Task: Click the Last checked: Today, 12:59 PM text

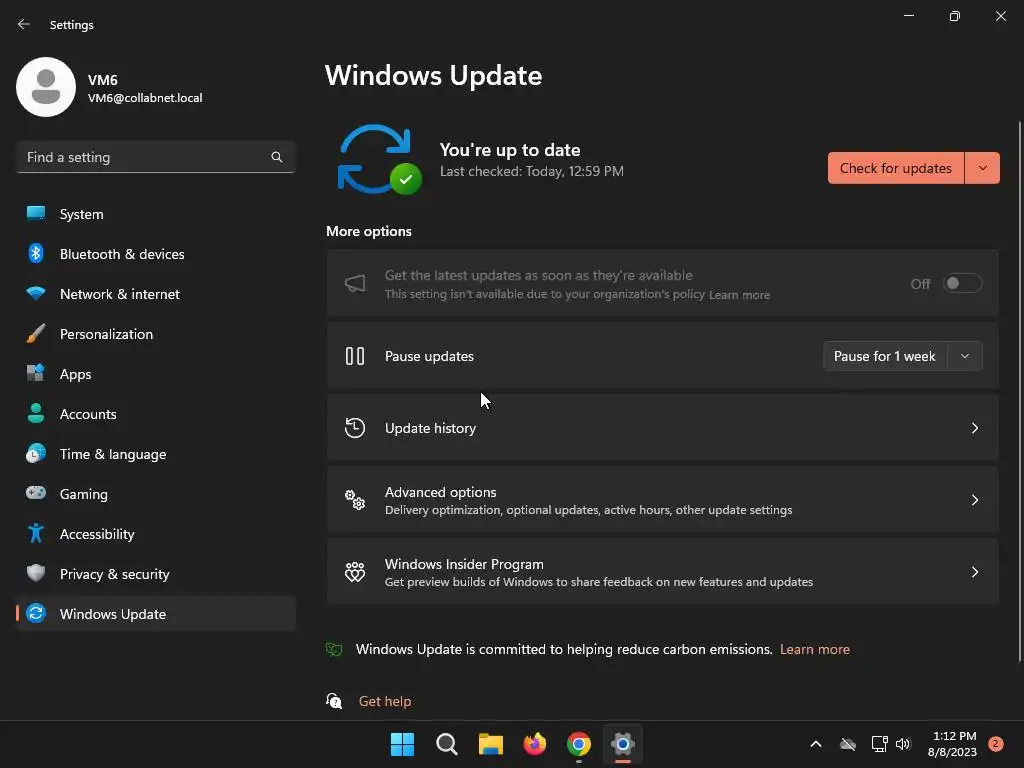Action: pos(532,171)
